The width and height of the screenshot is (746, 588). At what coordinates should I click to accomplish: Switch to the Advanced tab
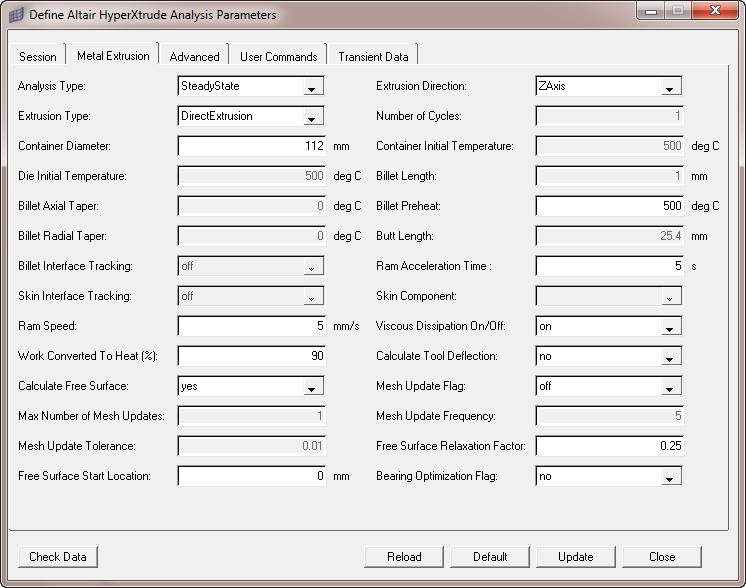click(x=194, y=57)
